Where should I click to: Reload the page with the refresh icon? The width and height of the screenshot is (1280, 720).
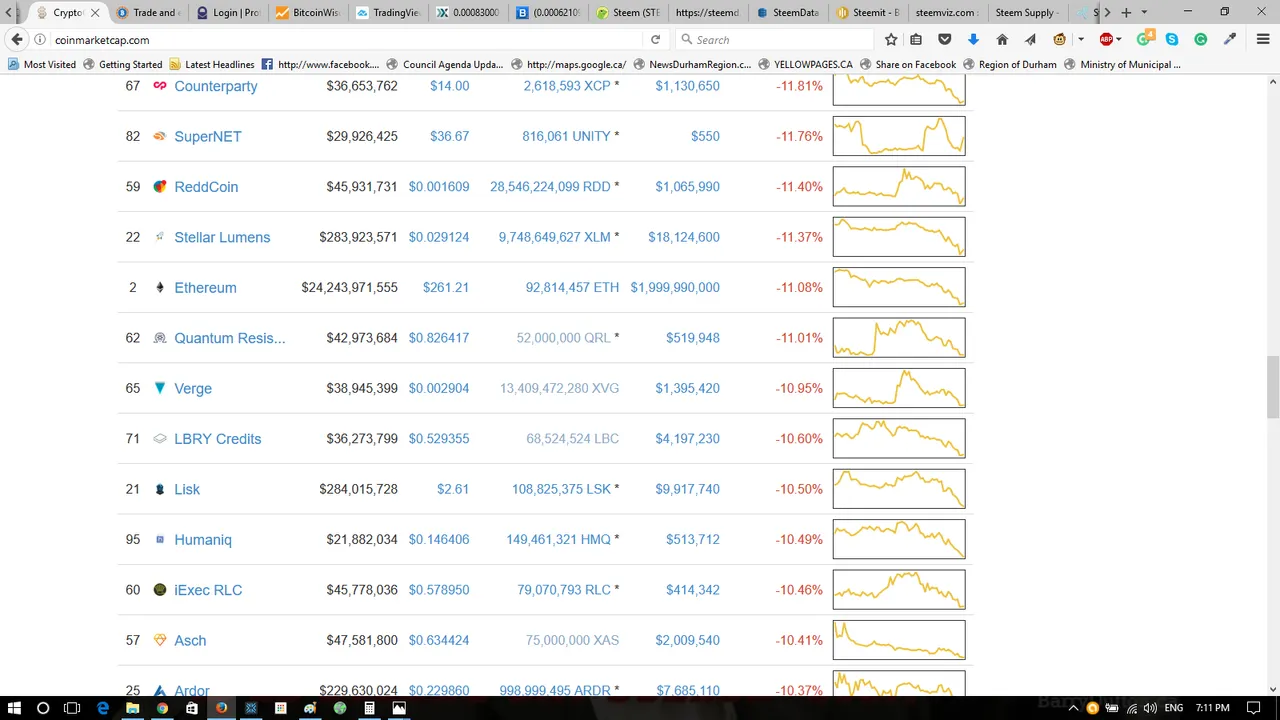click(x=655, y=40)
